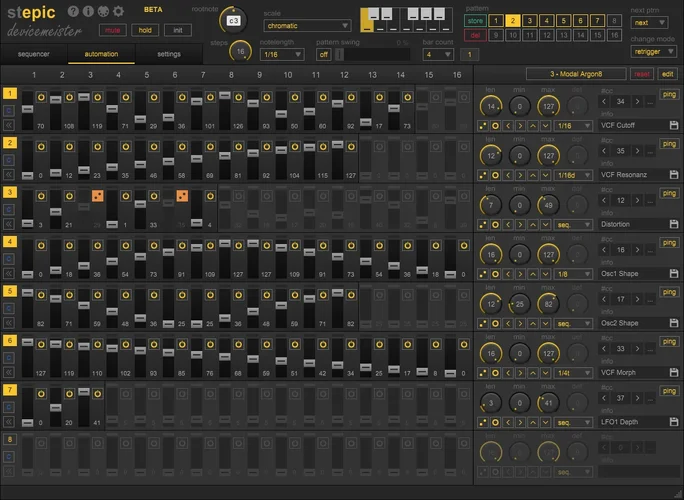Viewport: 684px width, 500px height.
Task: Shift Distortion lane values up
Action: pyautogui.click(x=533, y=225)
